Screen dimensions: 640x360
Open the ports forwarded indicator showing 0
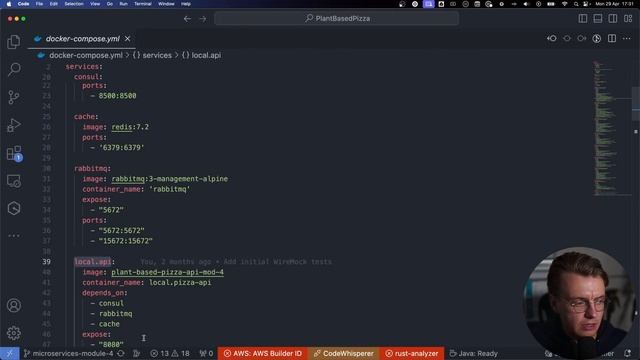tap(206, 353)
